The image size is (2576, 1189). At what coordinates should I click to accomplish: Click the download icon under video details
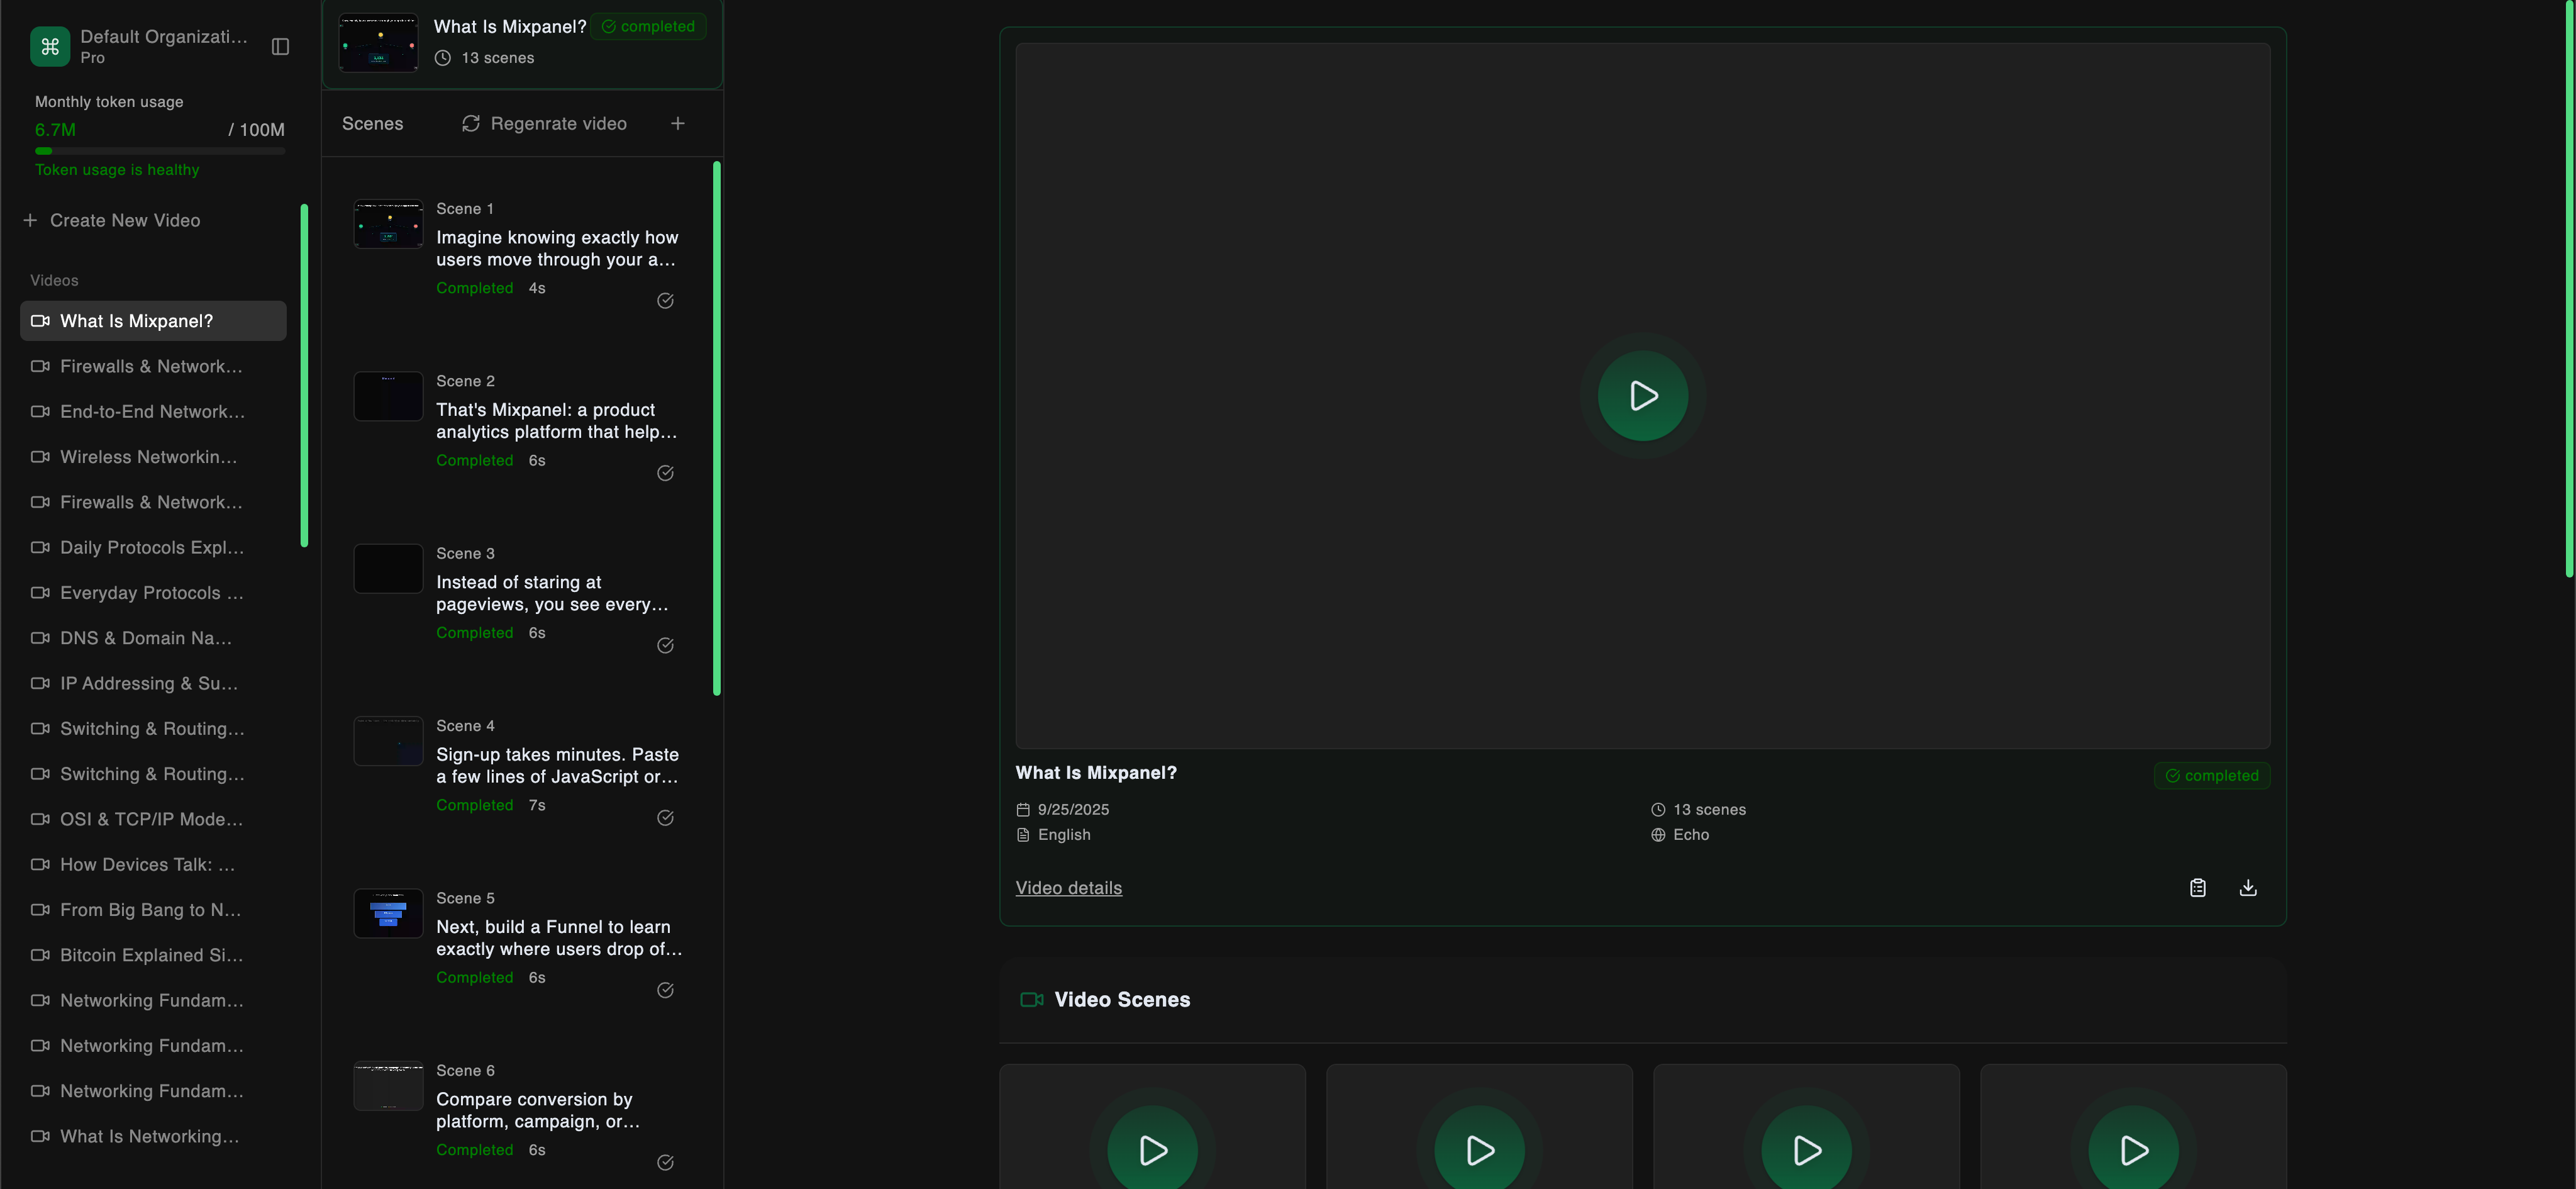[2248, 887]
